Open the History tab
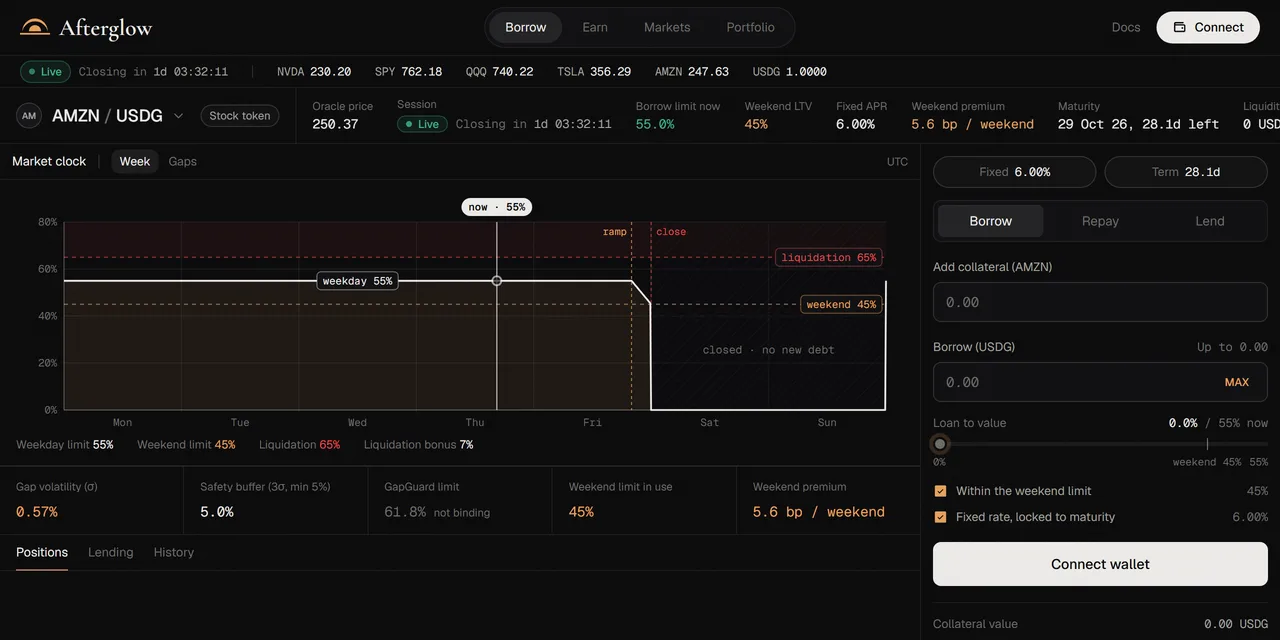This screenshot has width=1280, height=640. point(174,552)
